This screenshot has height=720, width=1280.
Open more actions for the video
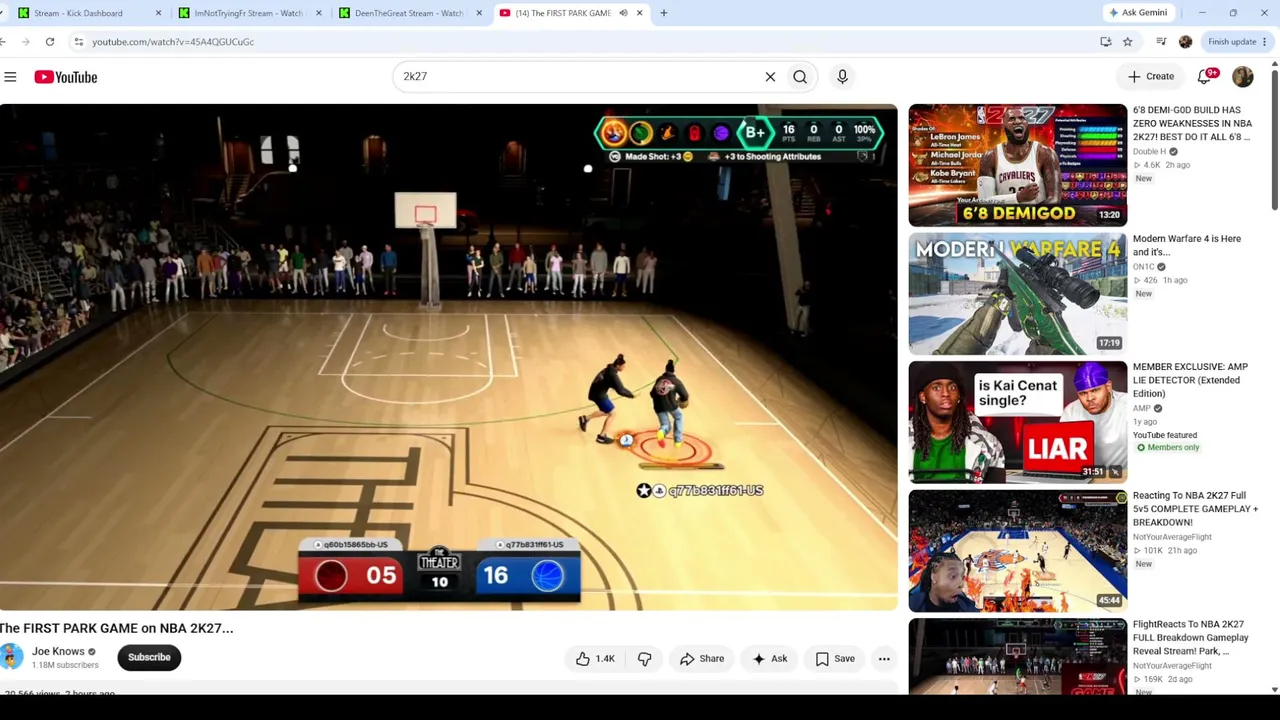point(884,658)
